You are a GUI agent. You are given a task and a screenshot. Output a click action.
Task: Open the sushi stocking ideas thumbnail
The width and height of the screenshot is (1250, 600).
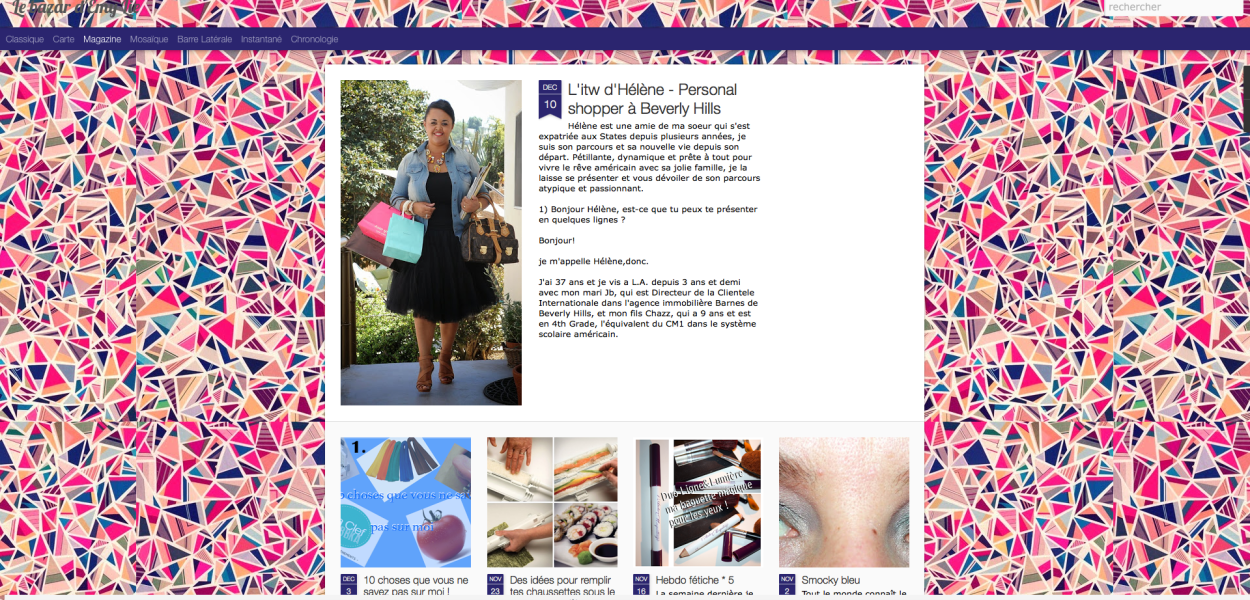[552, 502]
